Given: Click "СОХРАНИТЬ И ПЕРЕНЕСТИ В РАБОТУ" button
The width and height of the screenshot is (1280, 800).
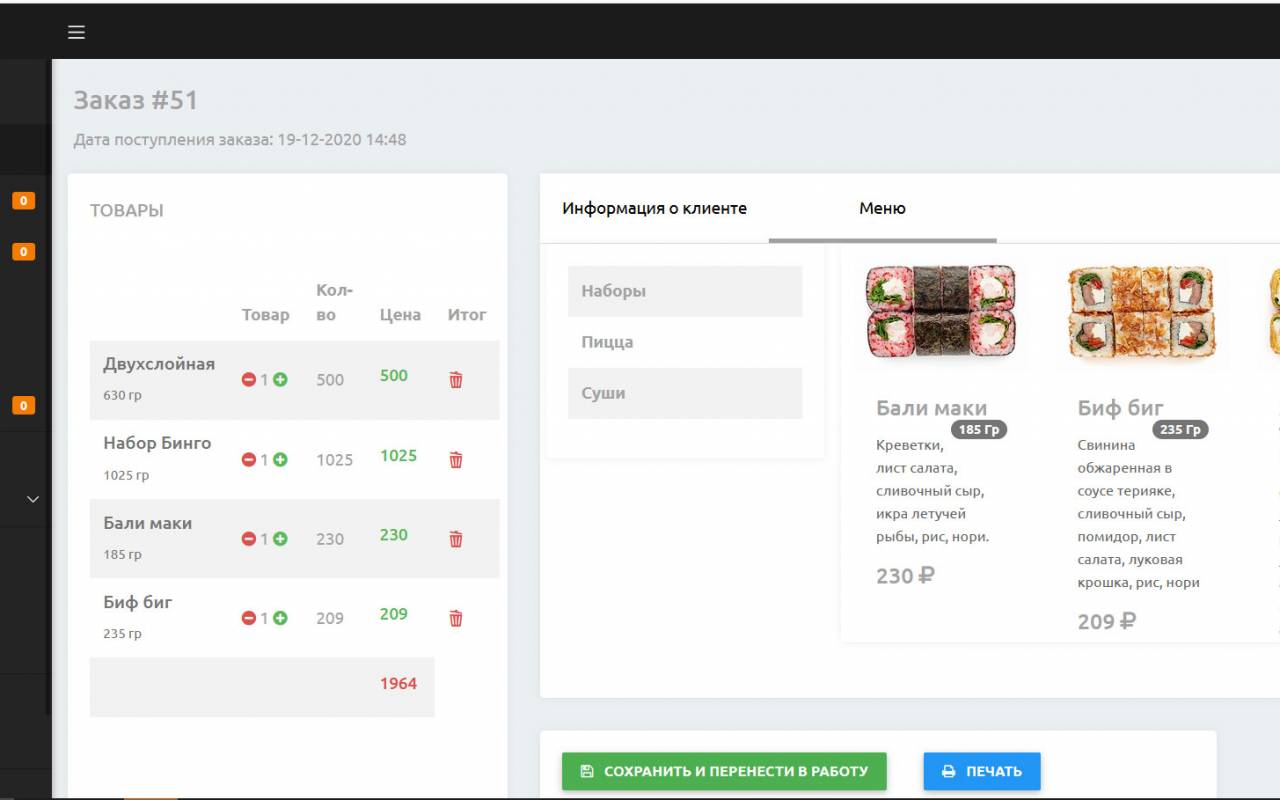Looking at the screenshot, I should click(x=723, y=771).
